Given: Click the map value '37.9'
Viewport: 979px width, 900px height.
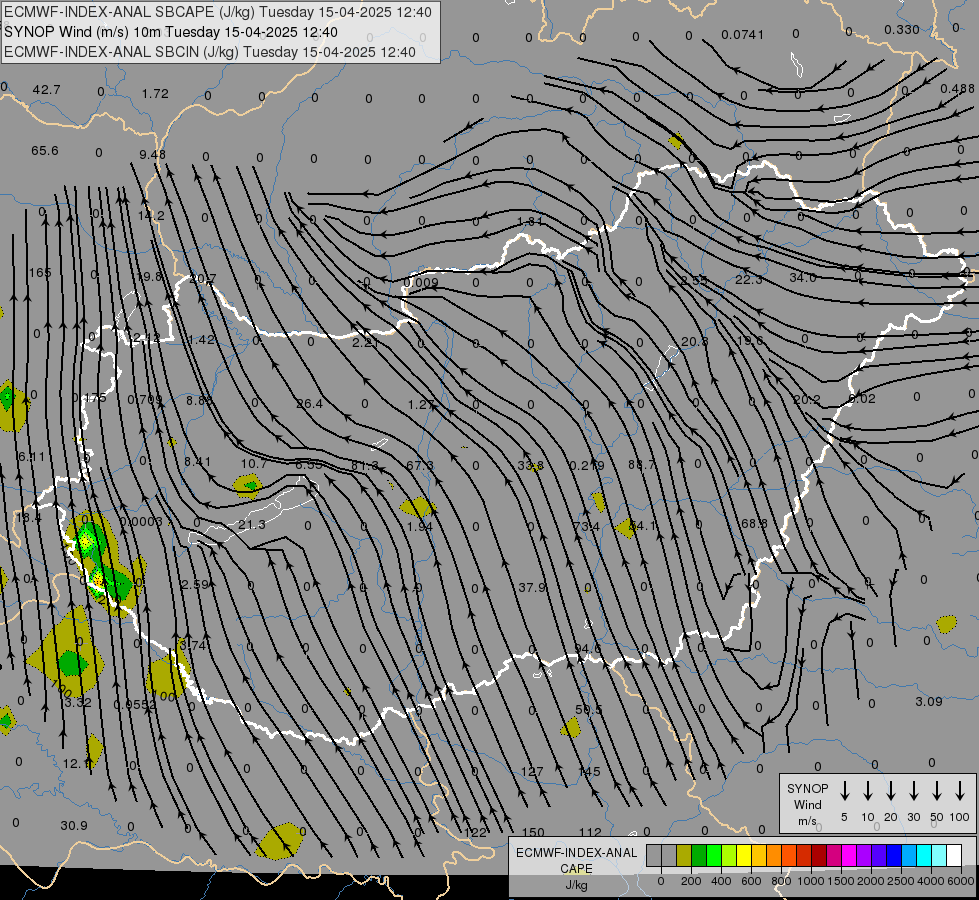Looking at the screenshot, I should pyautogui.click(x=532, y=587).
